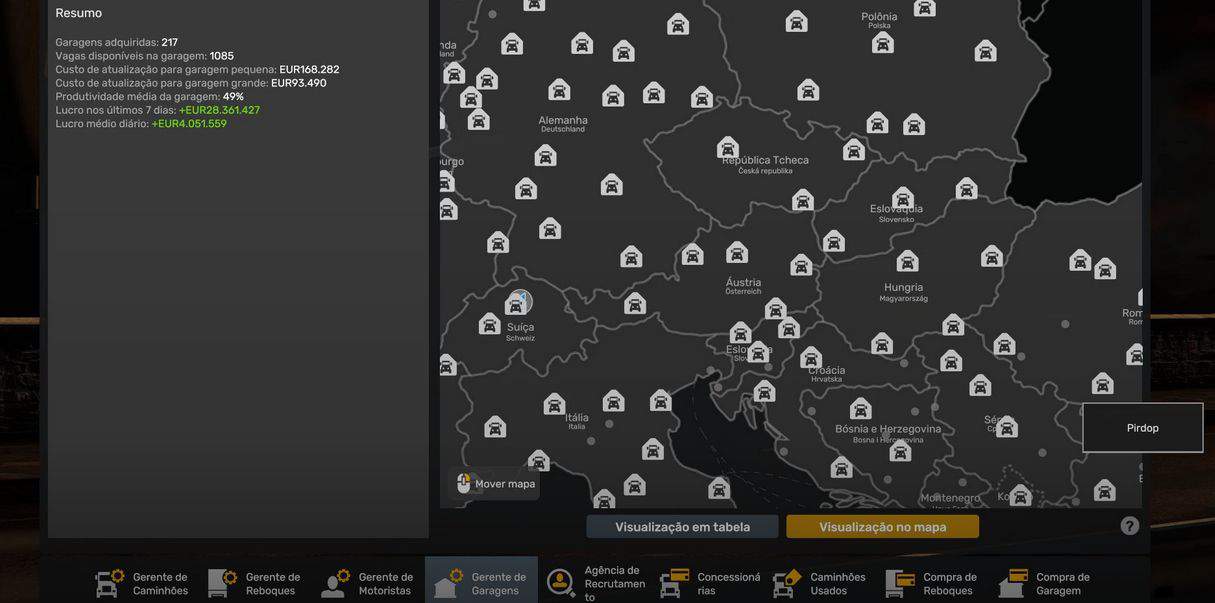The image size is (1215, 603).
Task: Go to Concessionárias truck dealer
Action: tap(710, 583)
